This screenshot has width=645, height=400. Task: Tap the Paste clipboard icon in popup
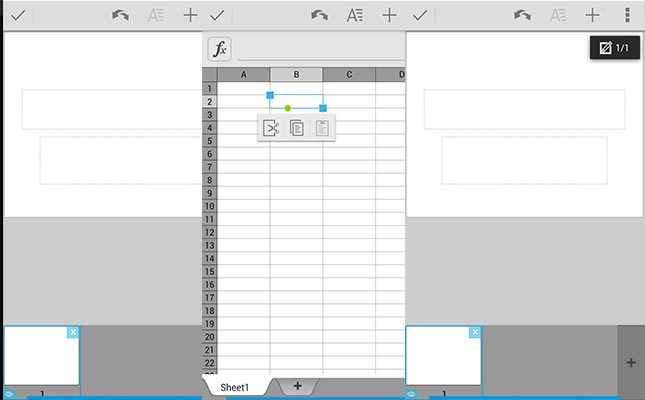pos(322,128)
